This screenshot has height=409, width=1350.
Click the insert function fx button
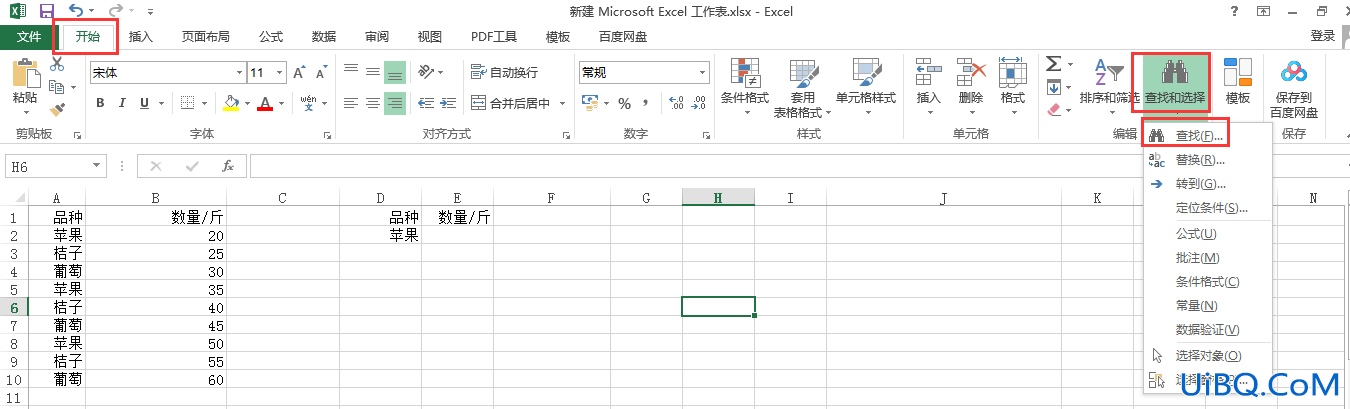coord(228,166)
